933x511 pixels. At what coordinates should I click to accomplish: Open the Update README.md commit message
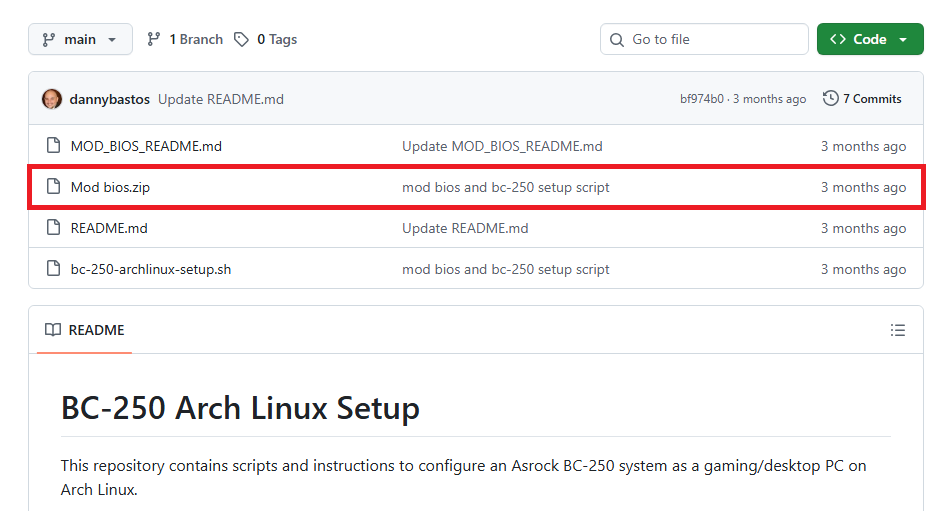point(221,99)
